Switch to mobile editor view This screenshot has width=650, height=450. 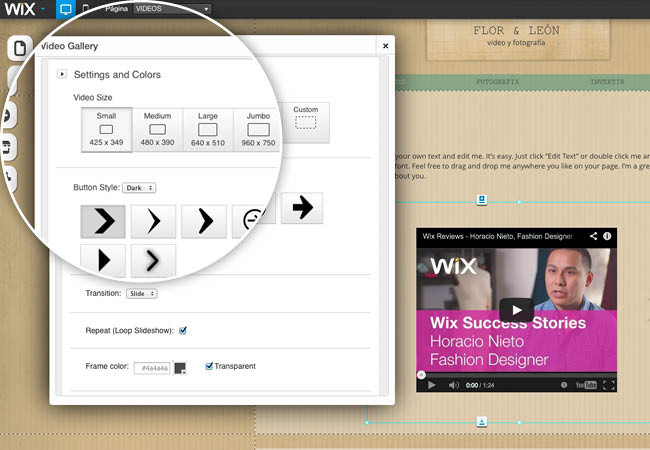click(86, 9)
